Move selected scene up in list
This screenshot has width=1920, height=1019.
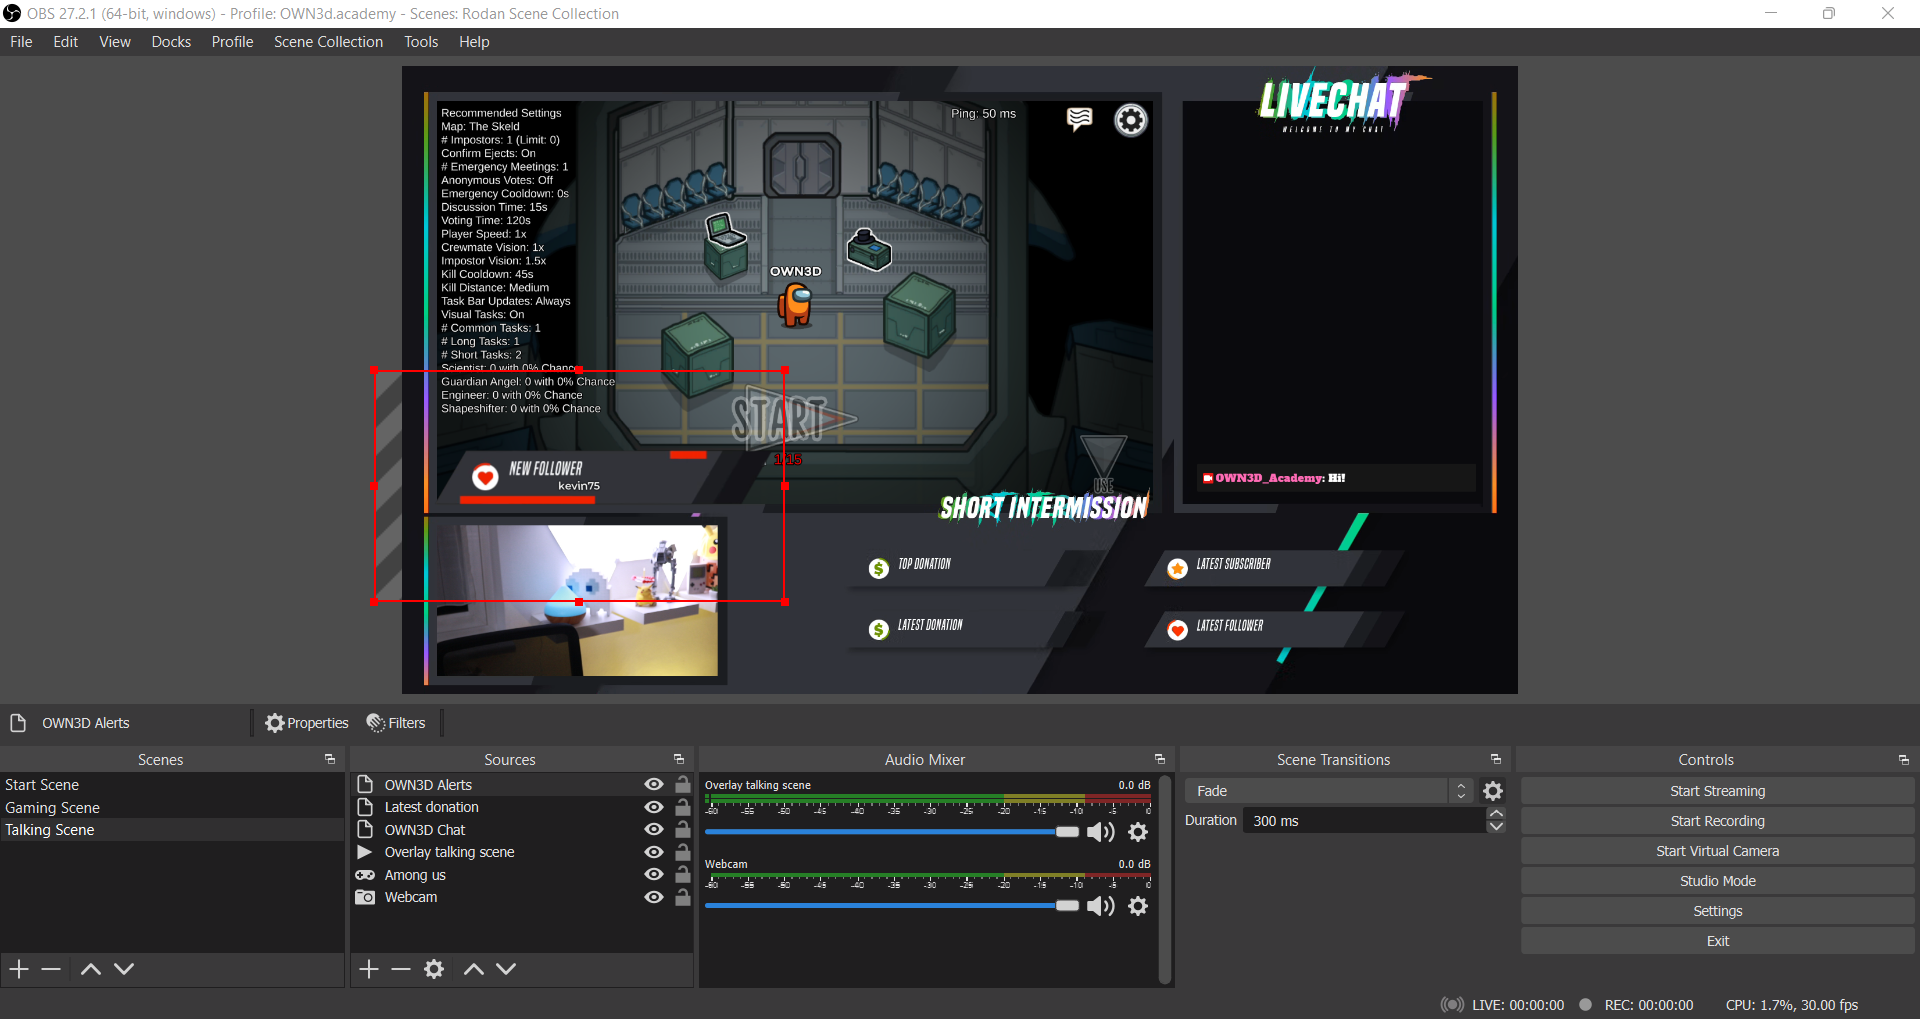point(91,969)
